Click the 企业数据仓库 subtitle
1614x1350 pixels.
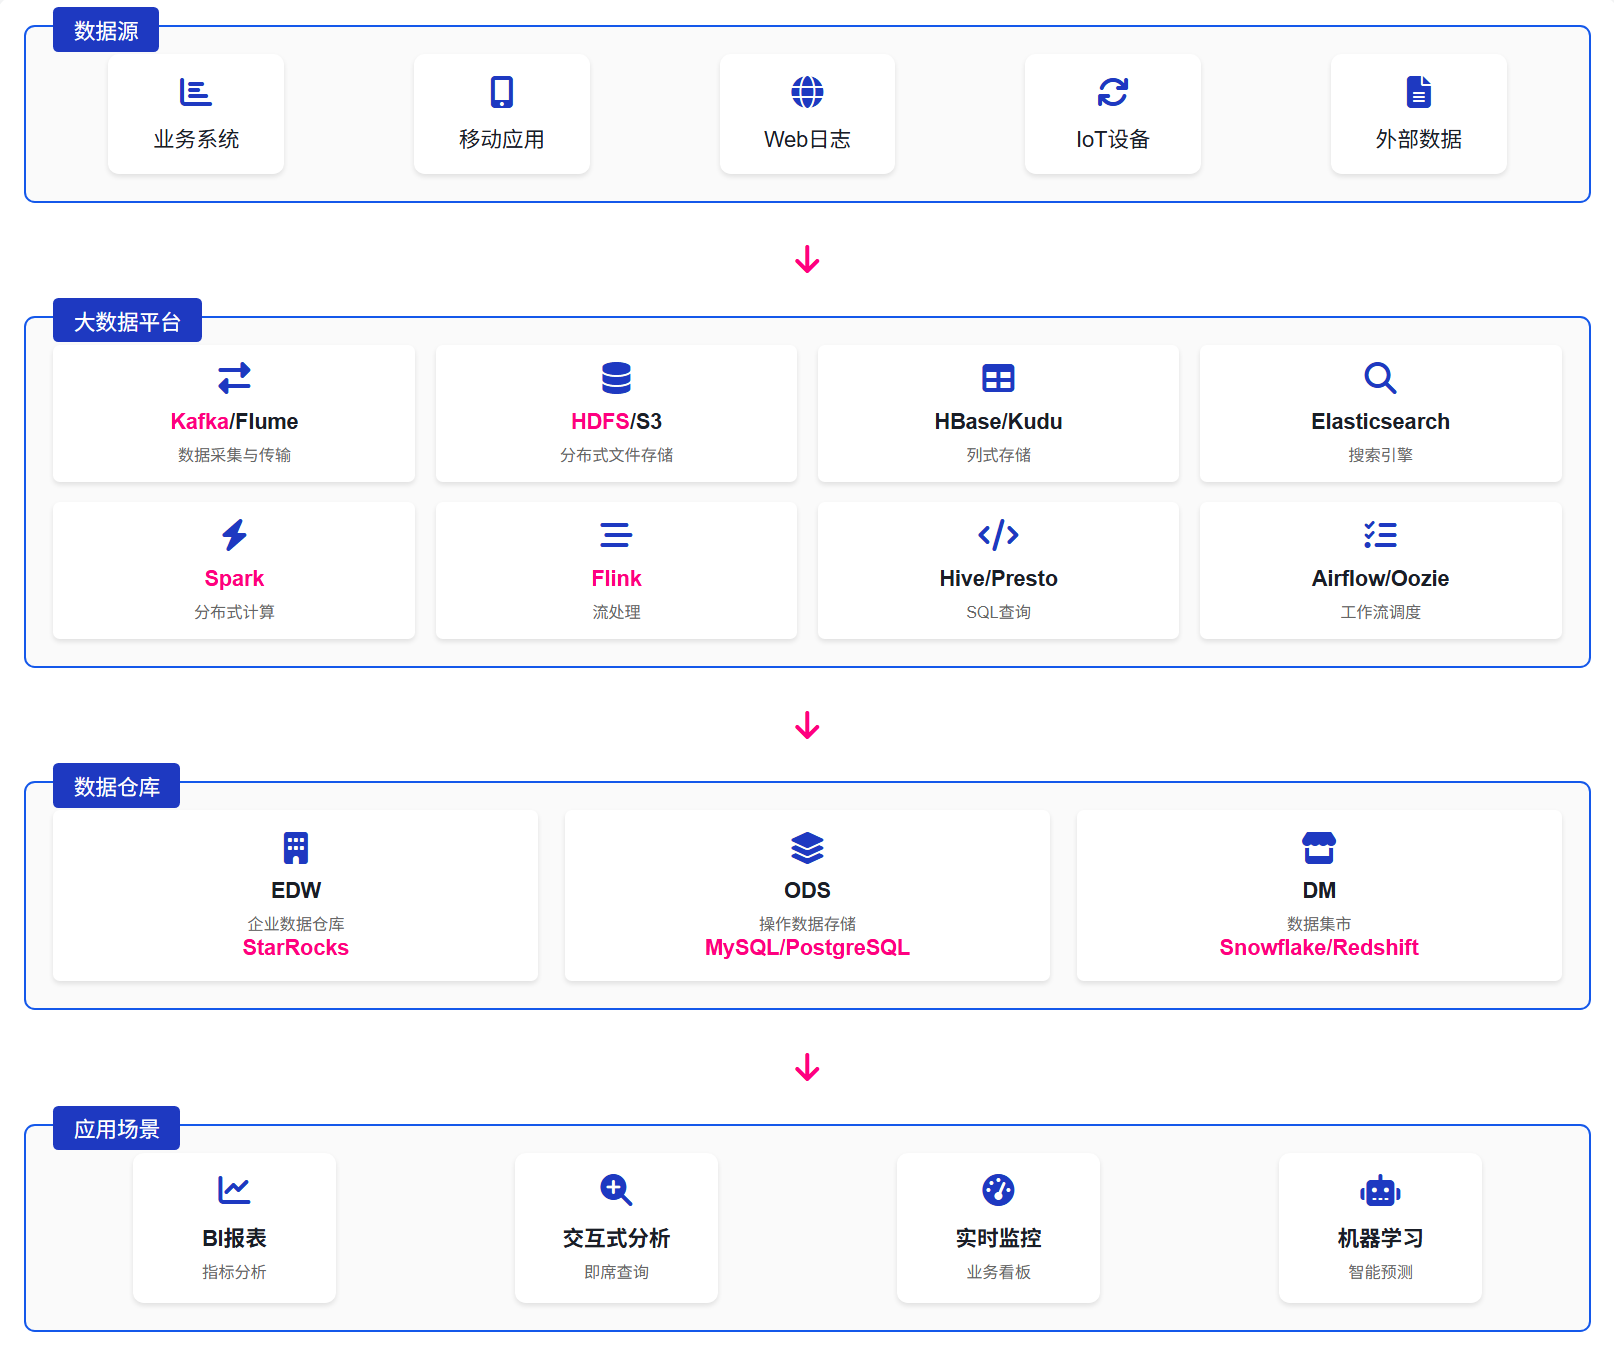pyautogui.click(x=296, y=924)
